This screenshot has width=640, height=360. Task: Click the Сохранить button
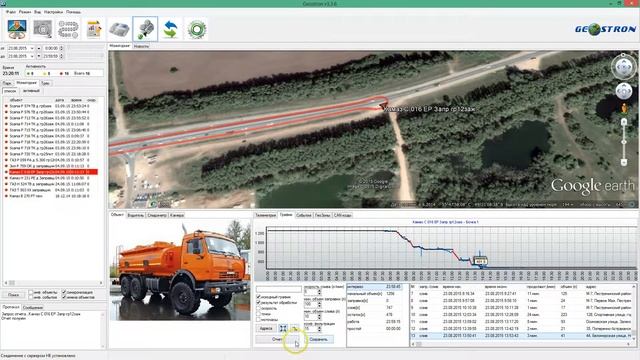click(x=319, y=339)
